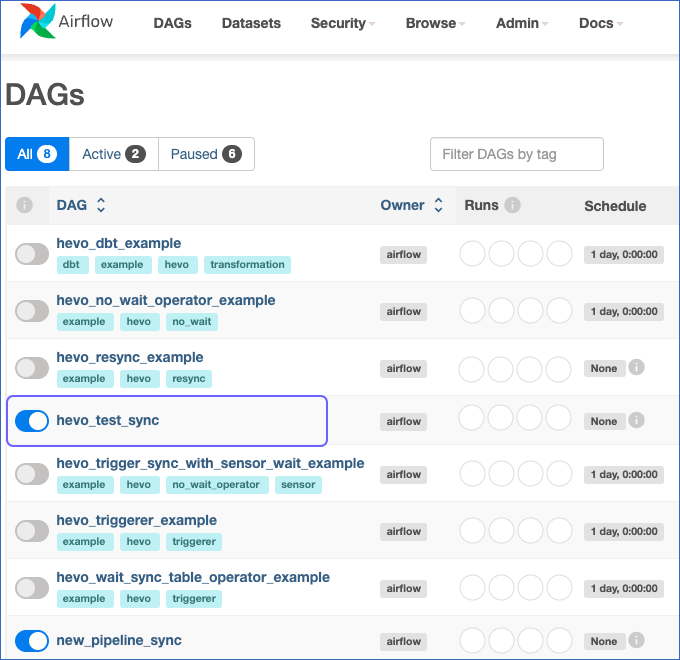Click second run circle for hevo_test_sync
The image size is (680, 660).
click(500, 418)
